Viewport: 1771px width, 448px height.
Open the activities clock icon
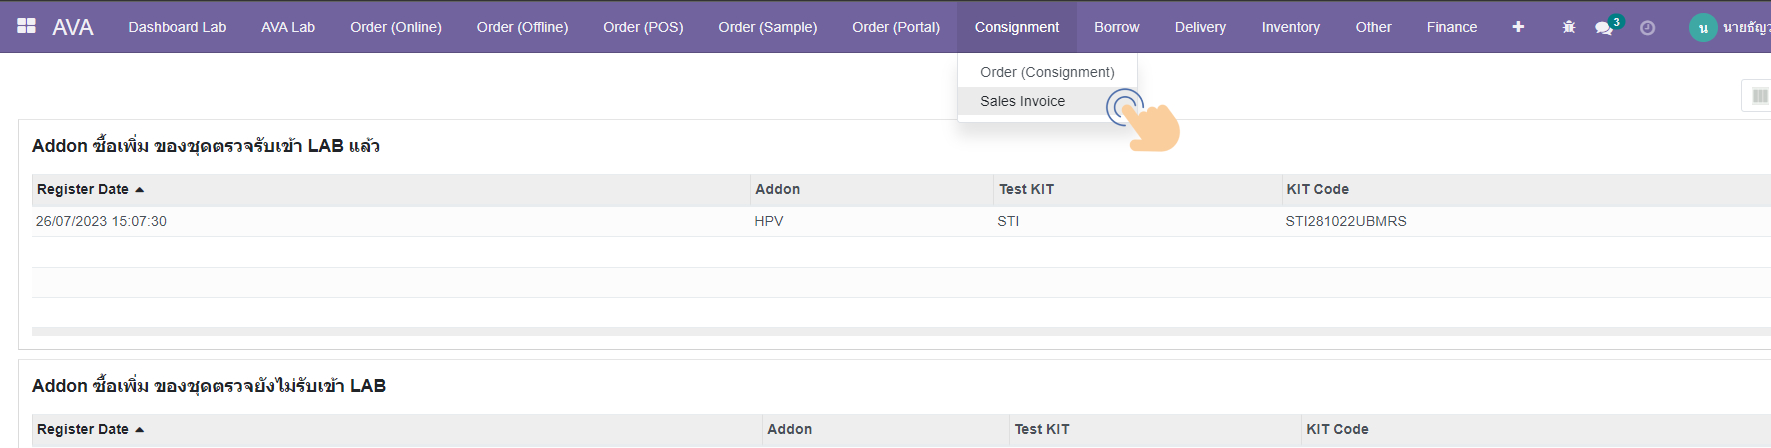(x=1647, y=27)
